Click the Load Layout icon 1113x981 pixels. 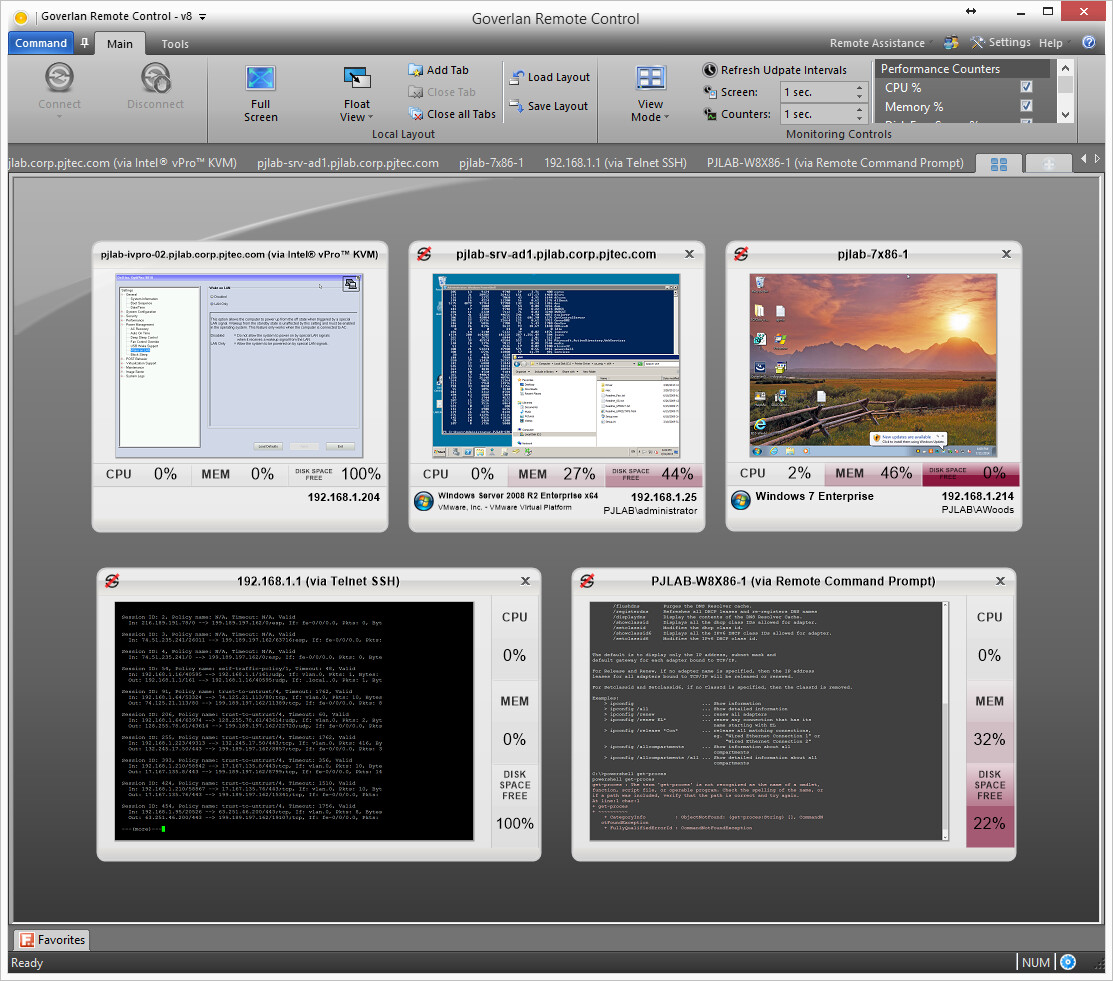click(516, 78)
